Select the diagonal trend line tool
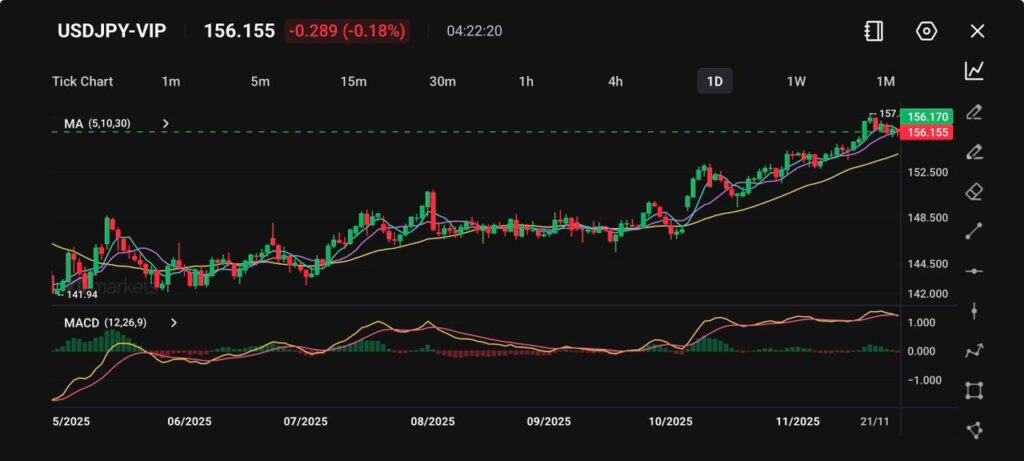The image size is (1024, 461). (x=974, y=231)
